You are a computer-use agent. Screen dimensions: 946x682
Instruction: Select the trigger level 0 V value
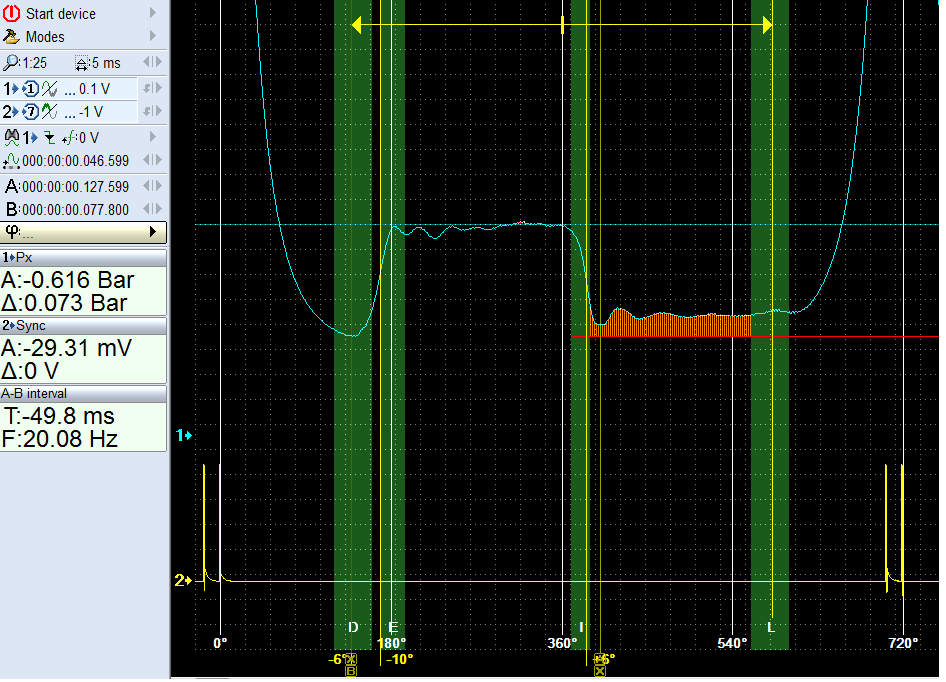tap(89, 138)
